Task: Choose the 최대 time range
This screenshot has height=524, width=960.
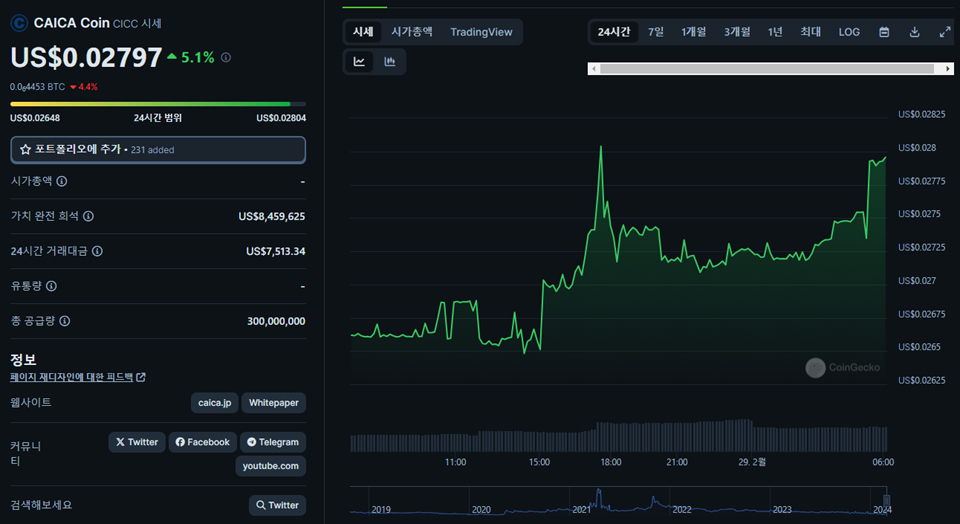Action: coord(810,32)
